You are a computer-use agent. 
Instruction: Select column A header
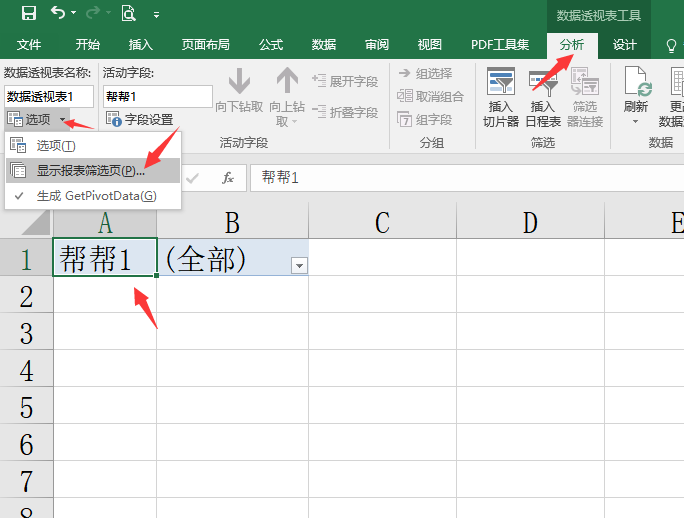pos(105,223)
